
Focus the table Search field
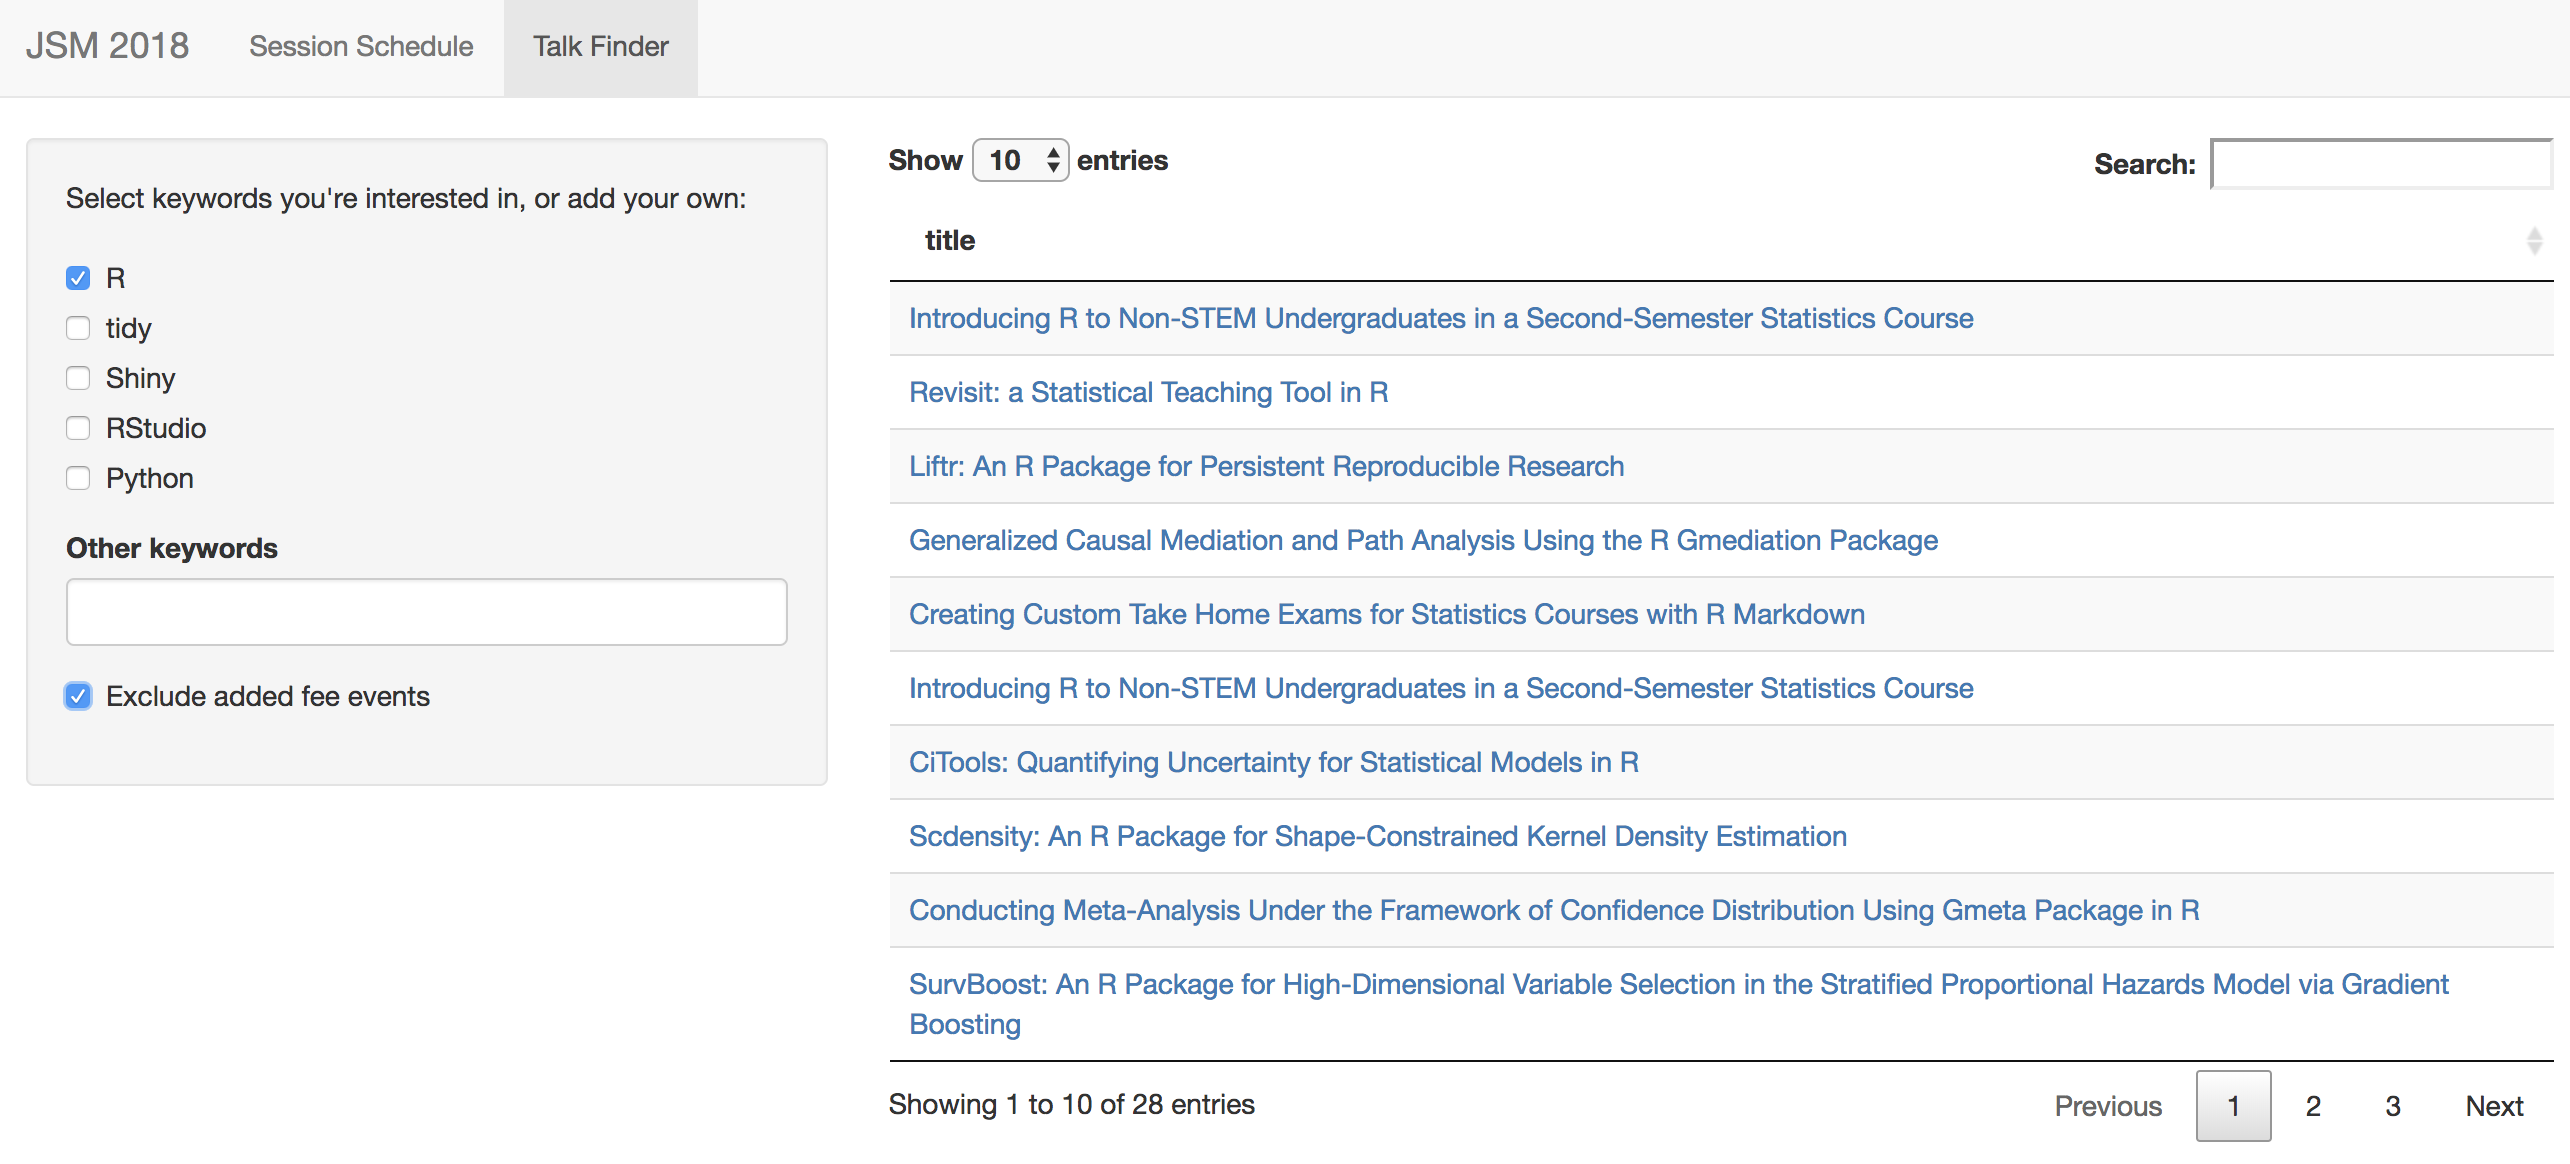2380,164
